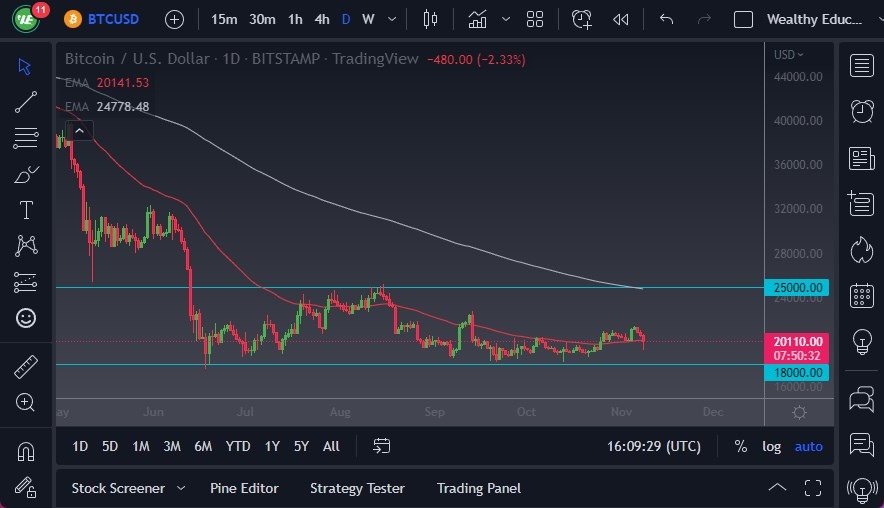
Task: Click the ideas lightbulb icon
Action: 861,341
